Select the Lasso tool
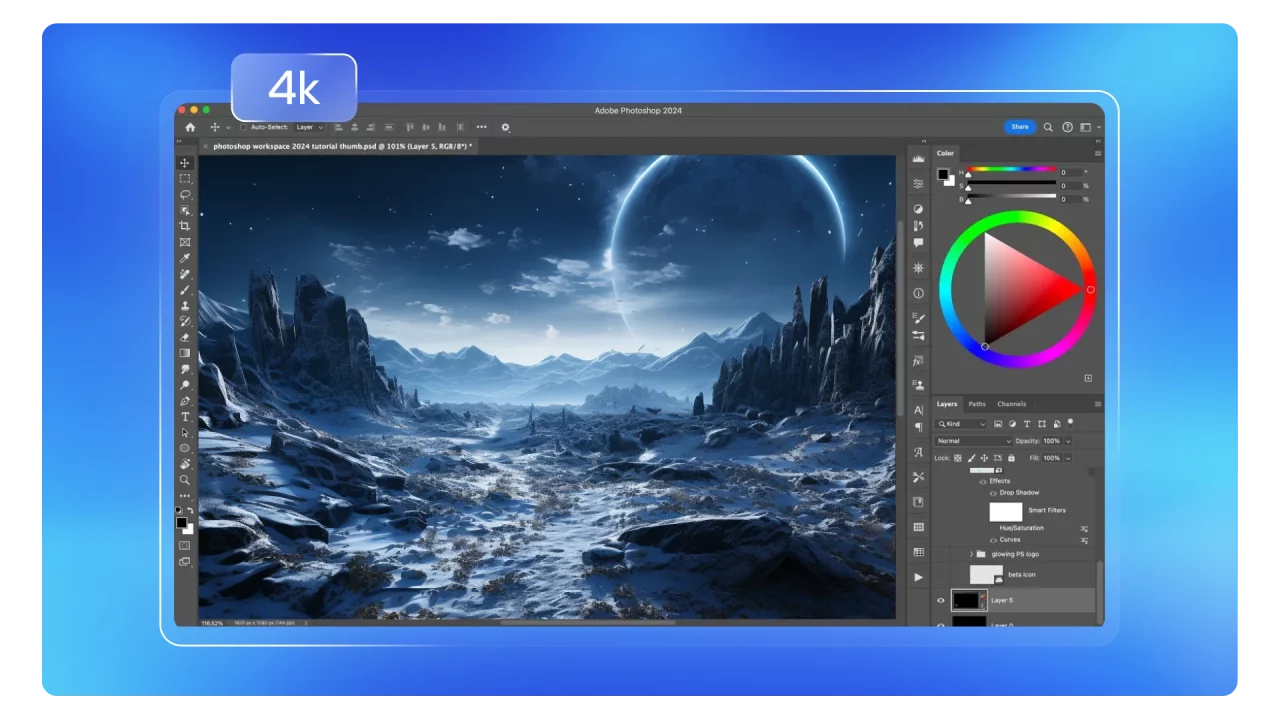Viewport: 1280px width, 720px height. click(x=185, y=194)
